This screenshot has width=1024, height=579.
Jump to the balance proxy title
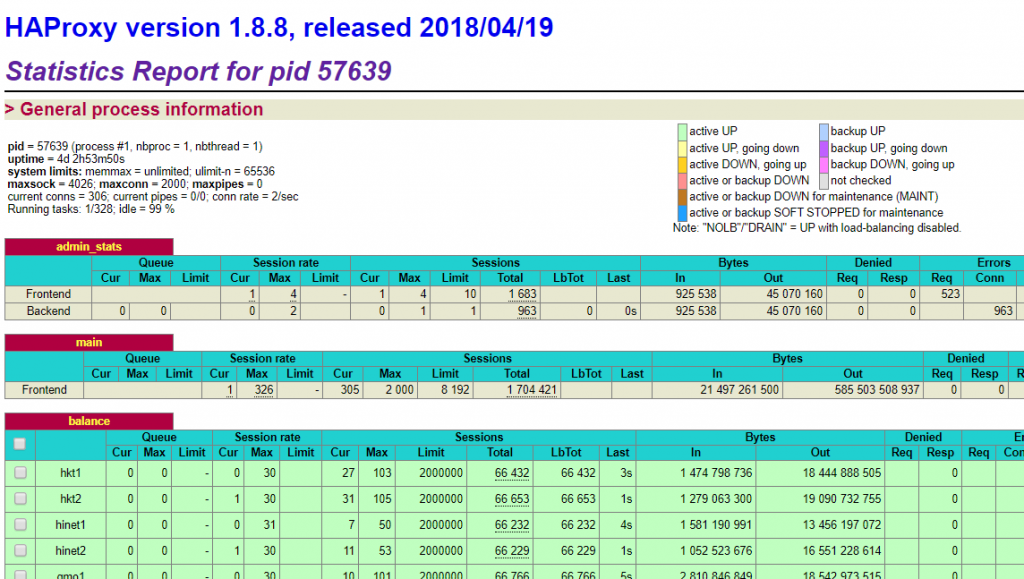tap(89, 421)
